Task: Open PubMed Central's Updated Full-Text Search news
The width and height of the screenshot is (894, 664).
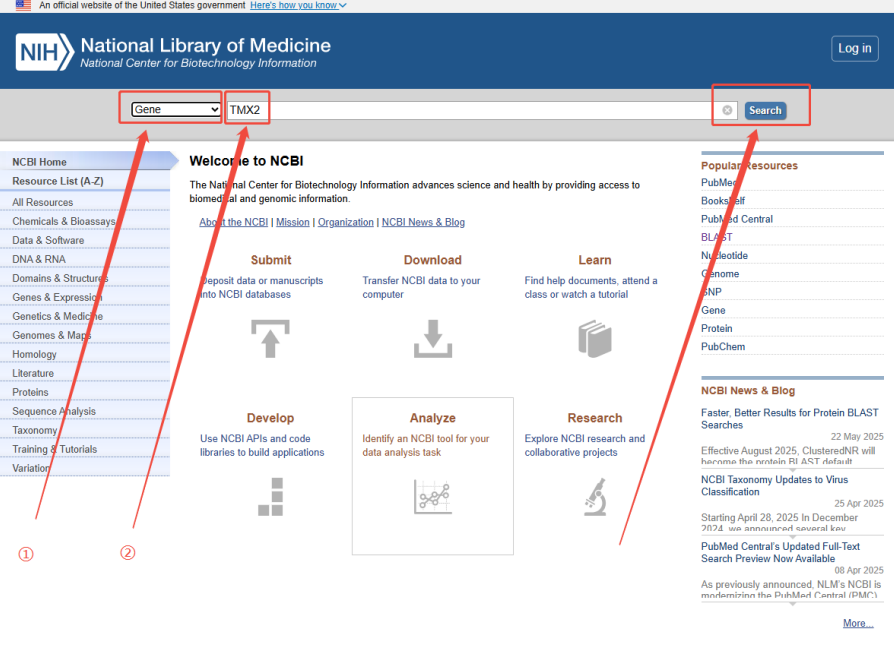Action: coord(781,552)
